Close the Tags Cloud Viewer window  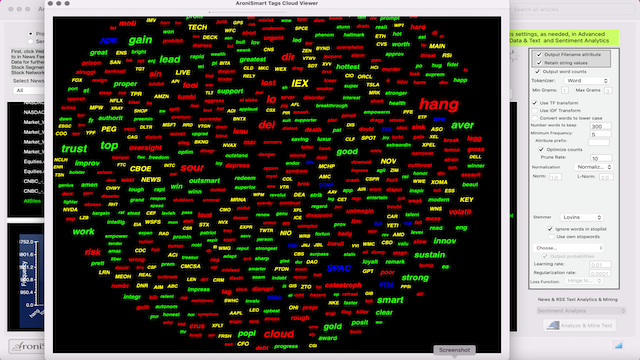coord(50,3)
